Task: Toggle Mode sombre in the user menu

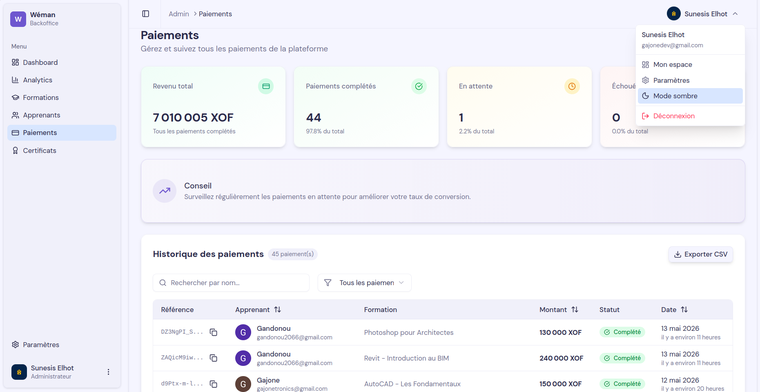Action: point(690,96)
